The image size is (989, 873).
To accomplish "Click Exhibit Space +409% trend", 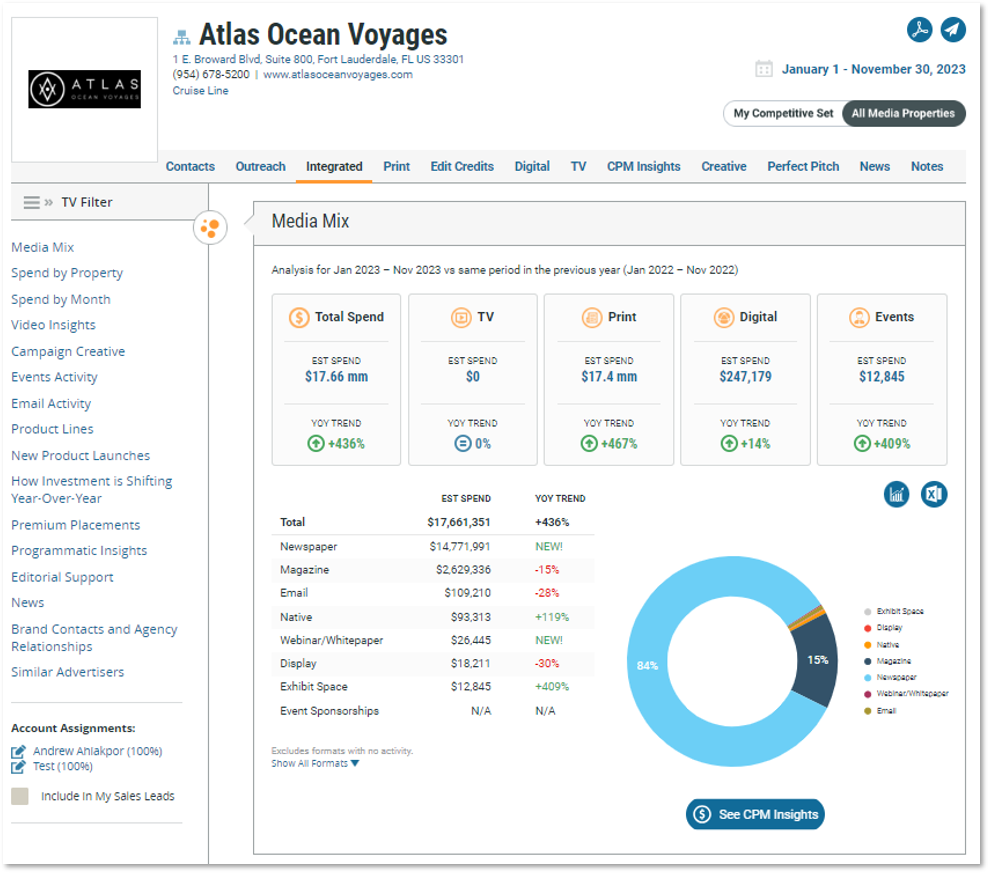I will tap(552, 686).
